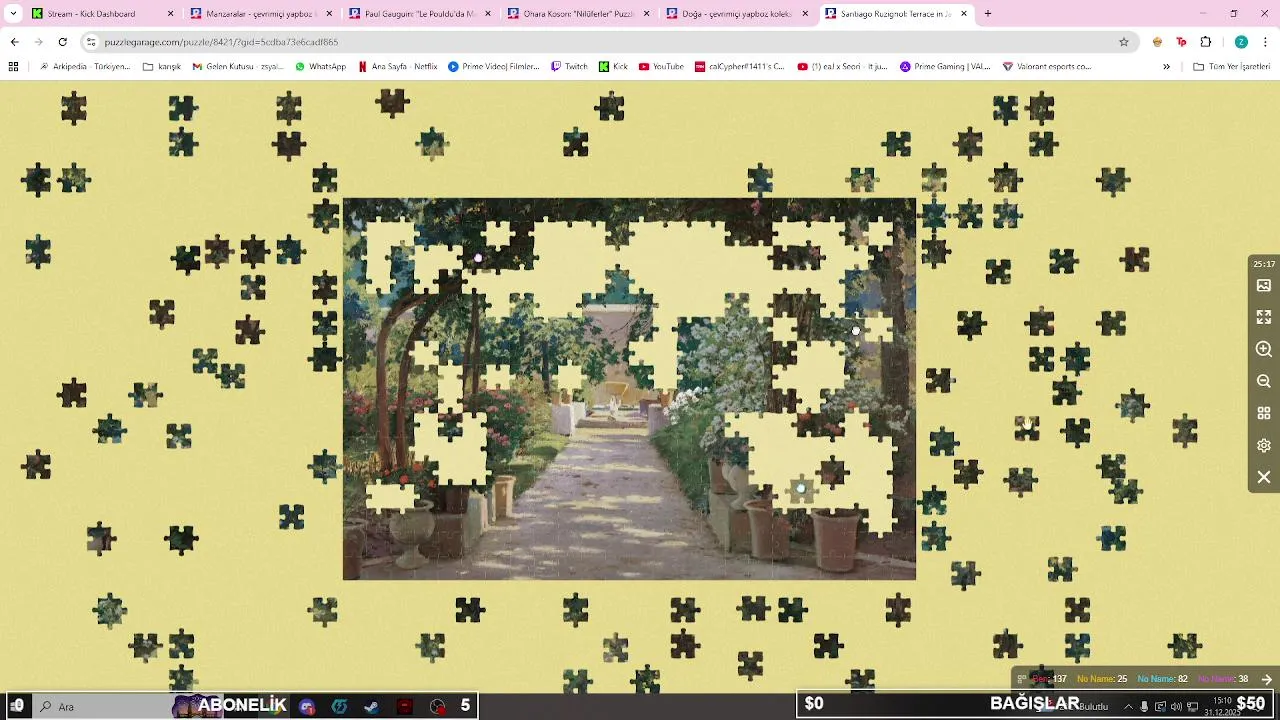Reload the puzzlegarage page

point(62,42)
